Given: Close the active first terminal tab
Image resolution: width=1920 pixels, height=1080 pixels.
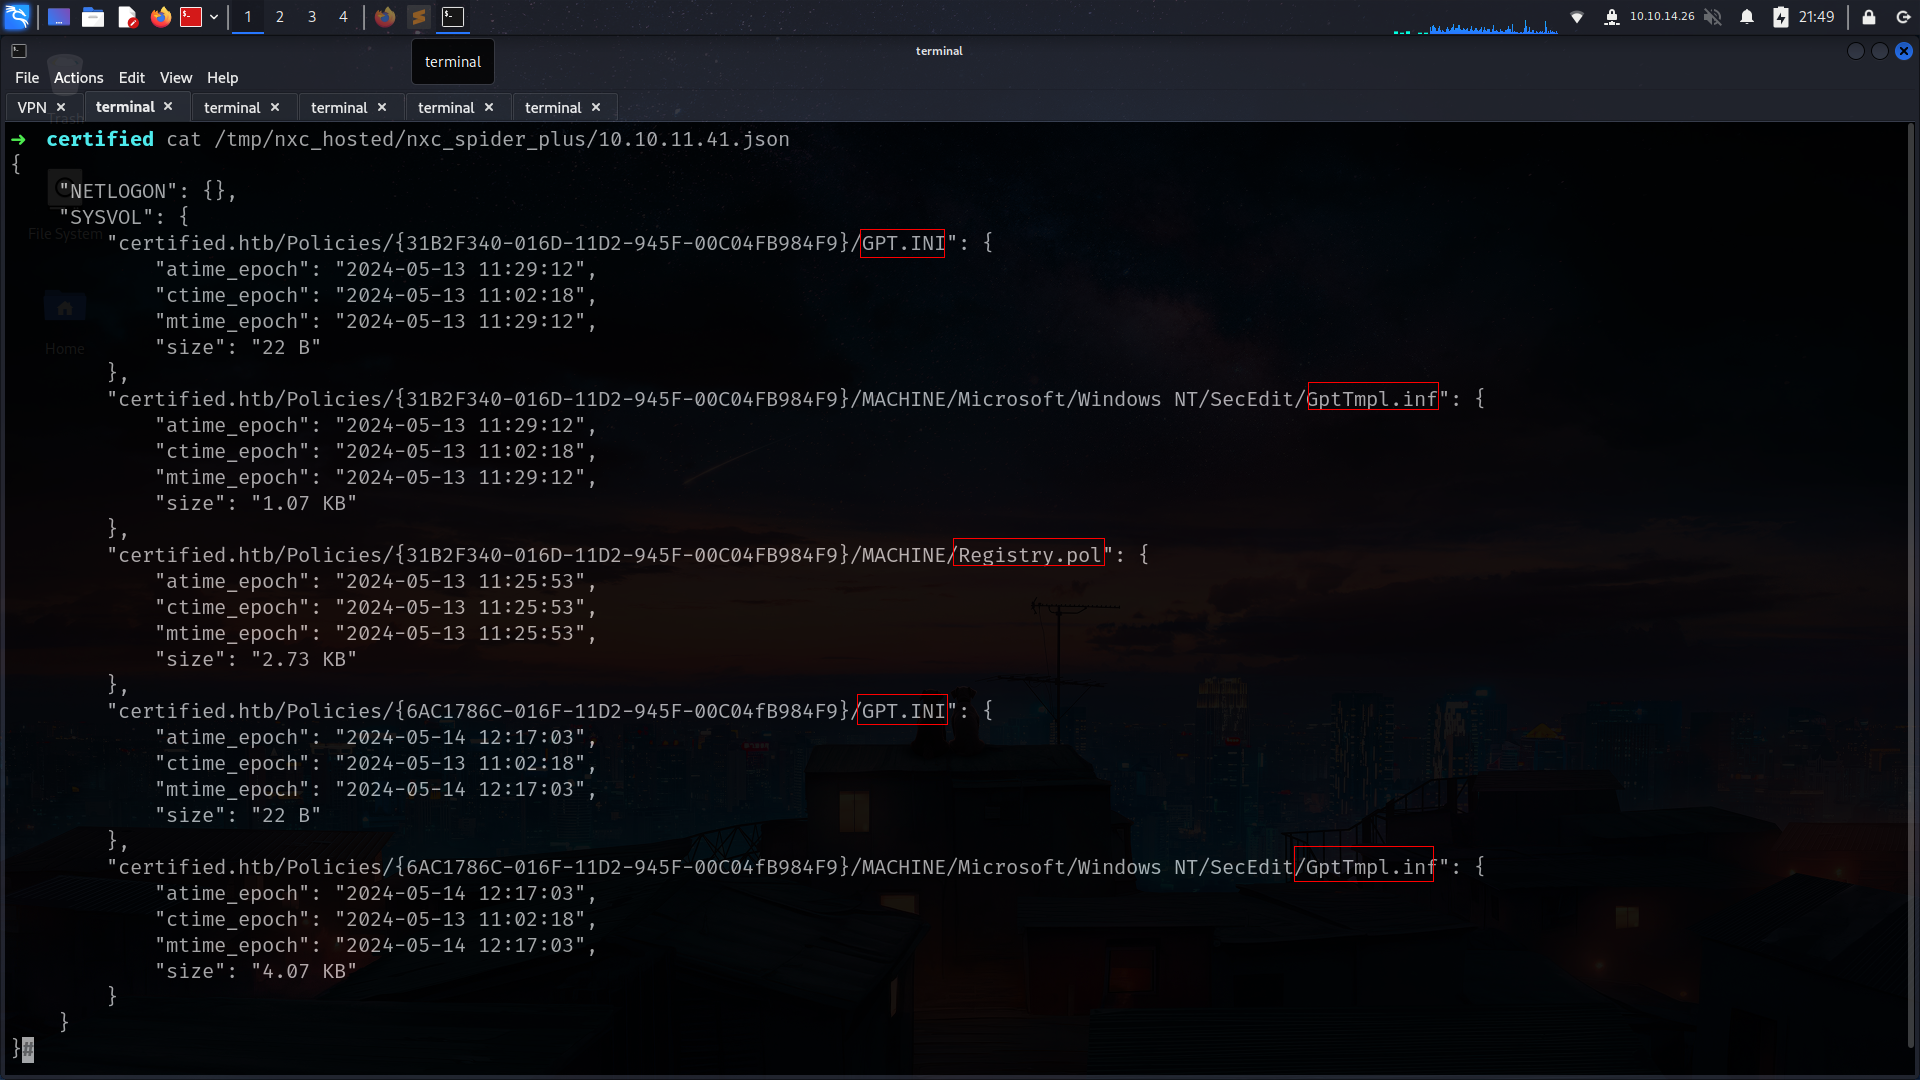Looking at the screenshot, I should pos(168,106).
